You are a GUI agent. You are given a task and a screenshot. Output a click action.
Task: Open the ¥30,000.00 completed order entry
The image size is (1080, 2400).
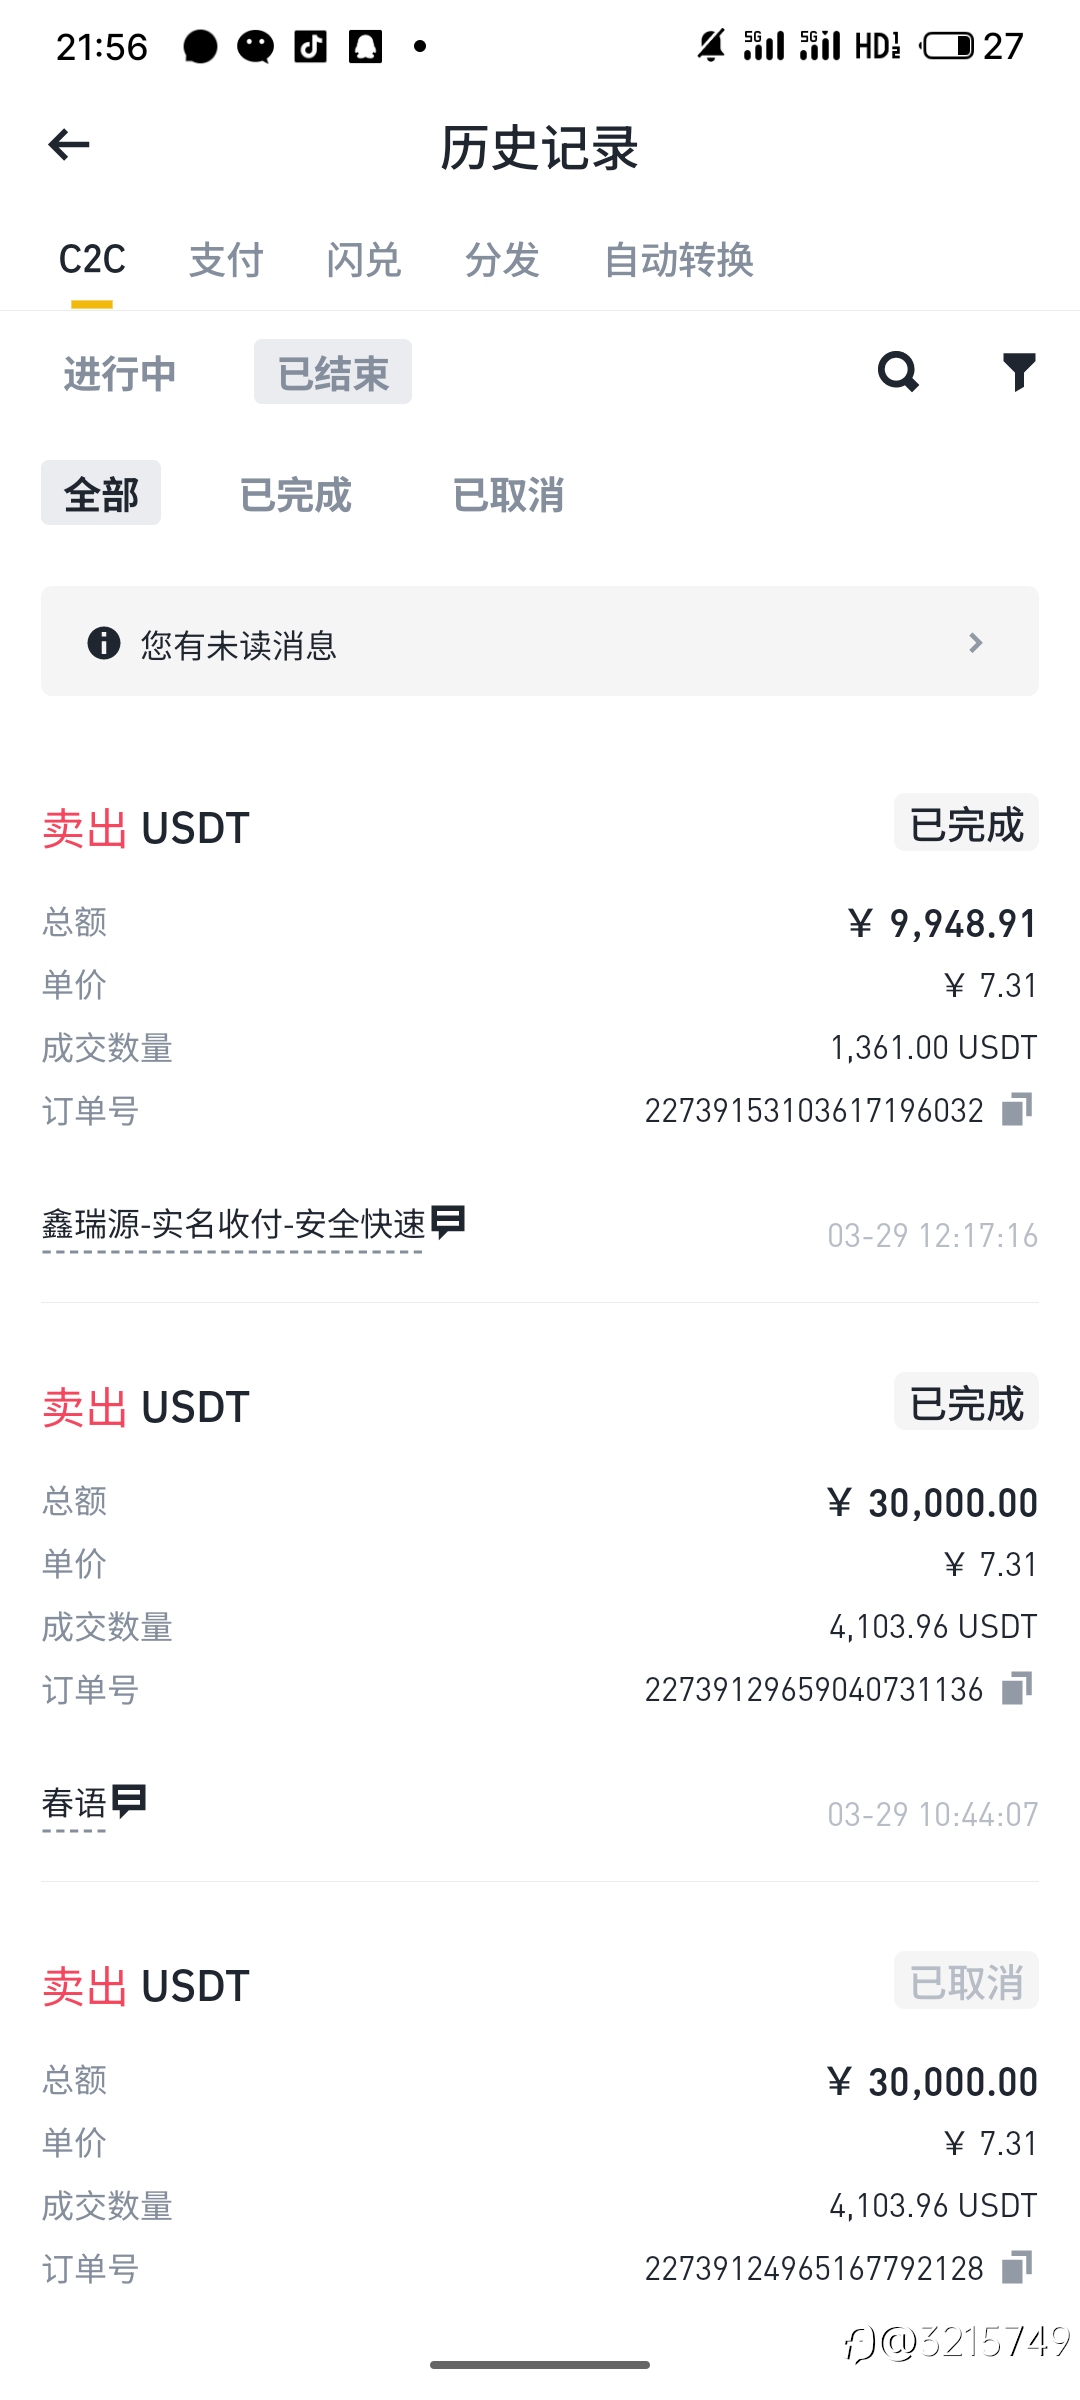540,1560
